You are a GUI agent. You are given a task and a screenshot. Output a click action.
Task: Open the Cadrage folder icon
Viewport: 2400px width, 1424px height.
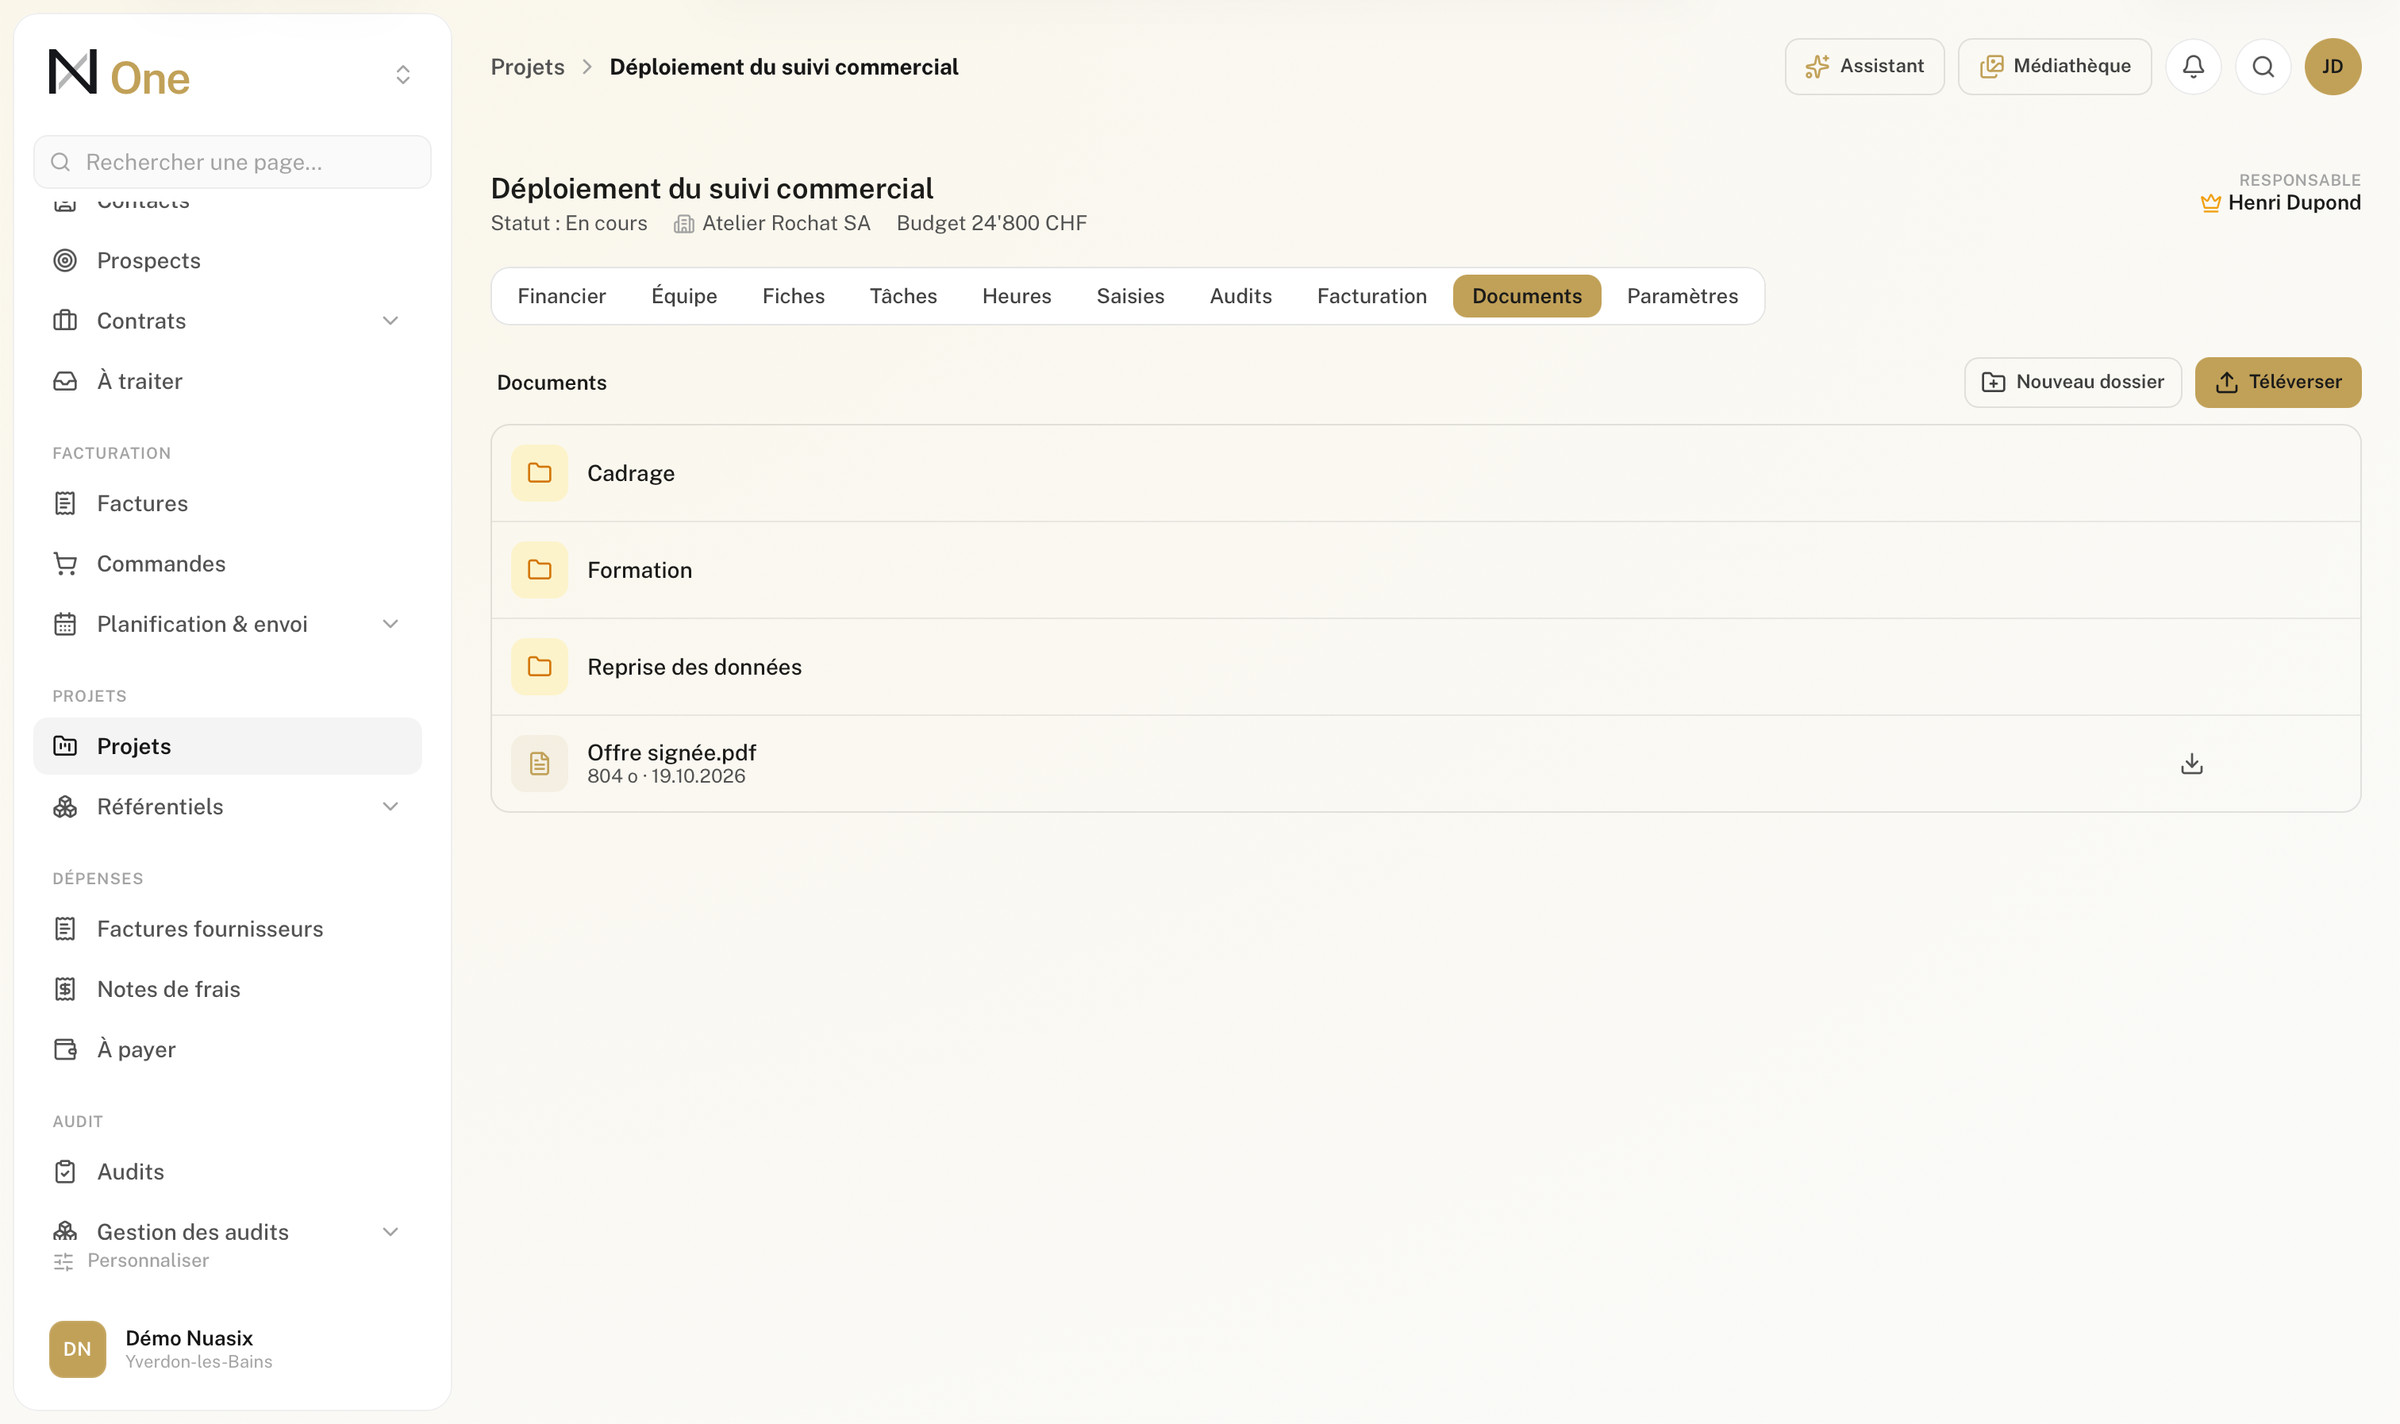[x=539, y=473]
